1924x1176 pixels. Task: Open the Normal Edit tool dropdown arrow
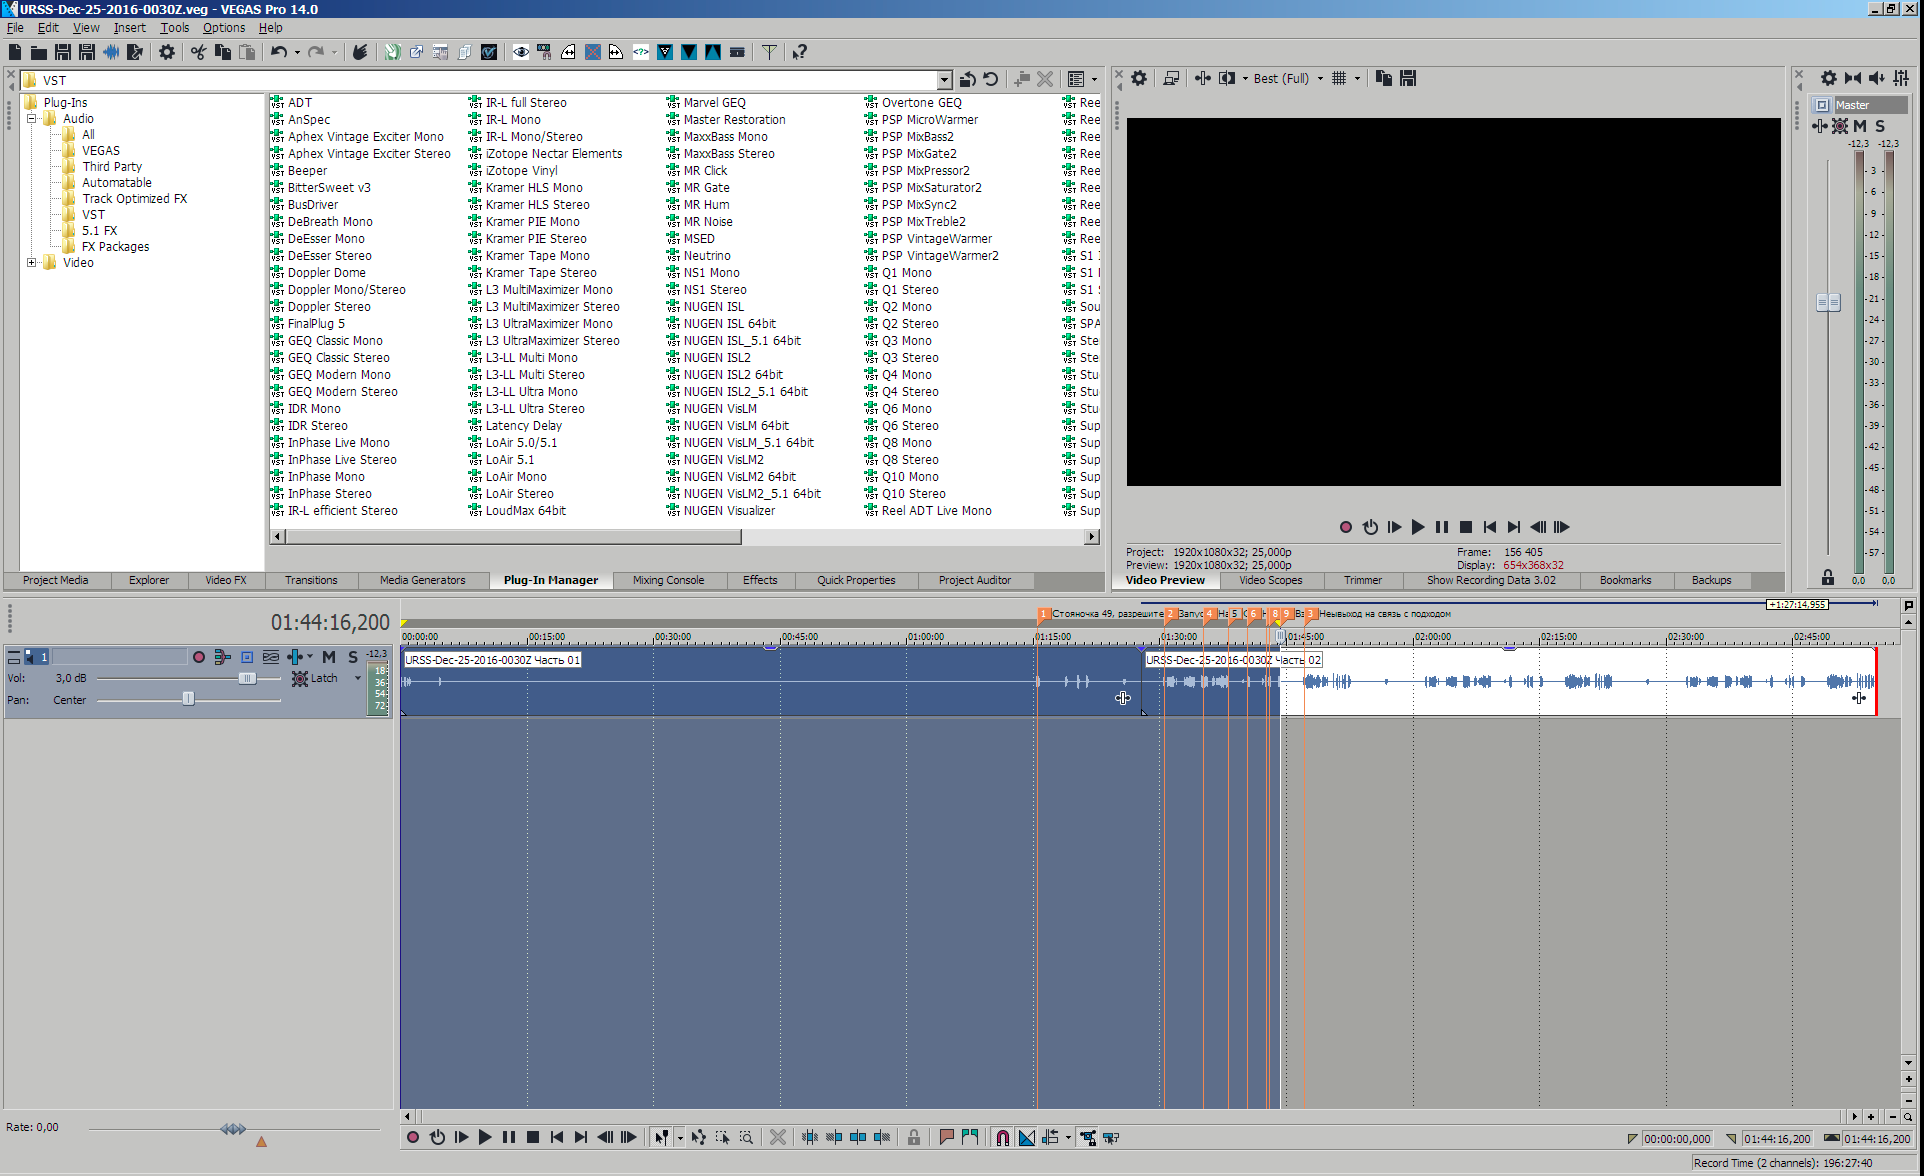click(x=680, y=1137)
